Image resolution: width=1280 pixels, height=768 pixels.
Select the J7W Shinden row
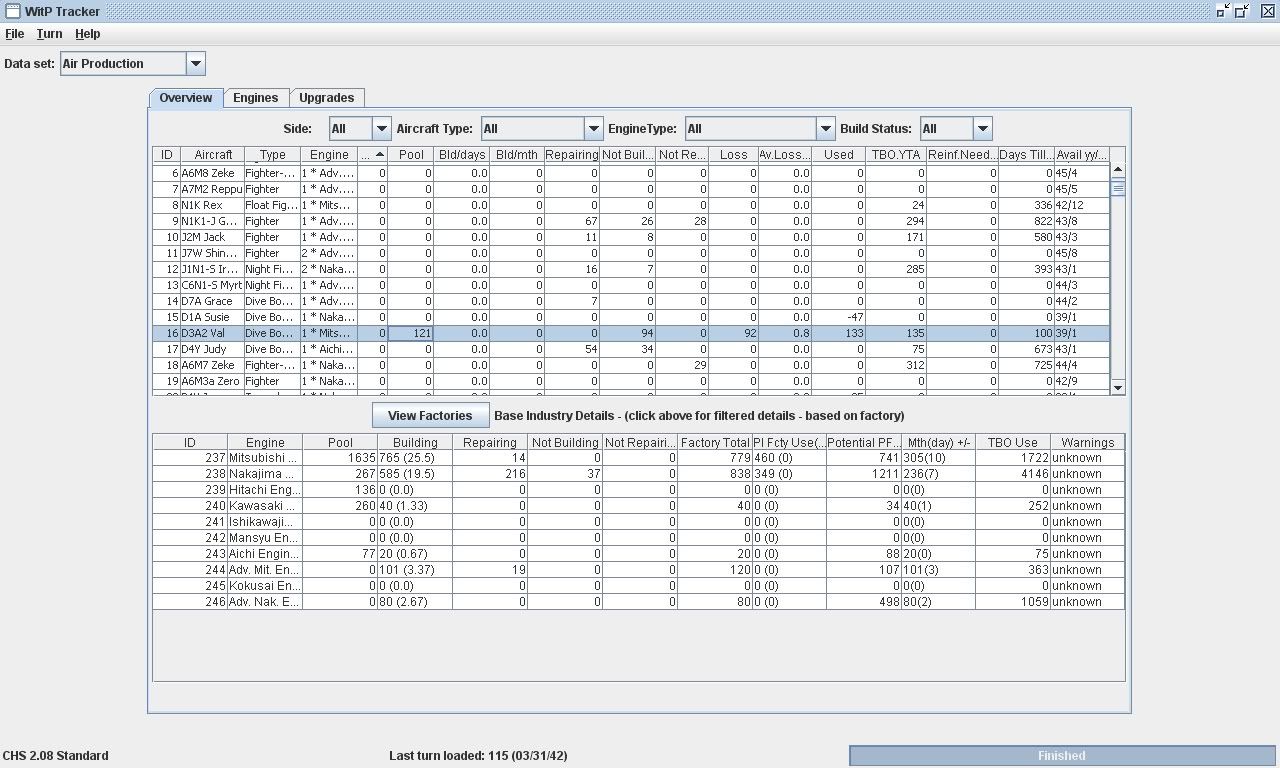(631, 253)
